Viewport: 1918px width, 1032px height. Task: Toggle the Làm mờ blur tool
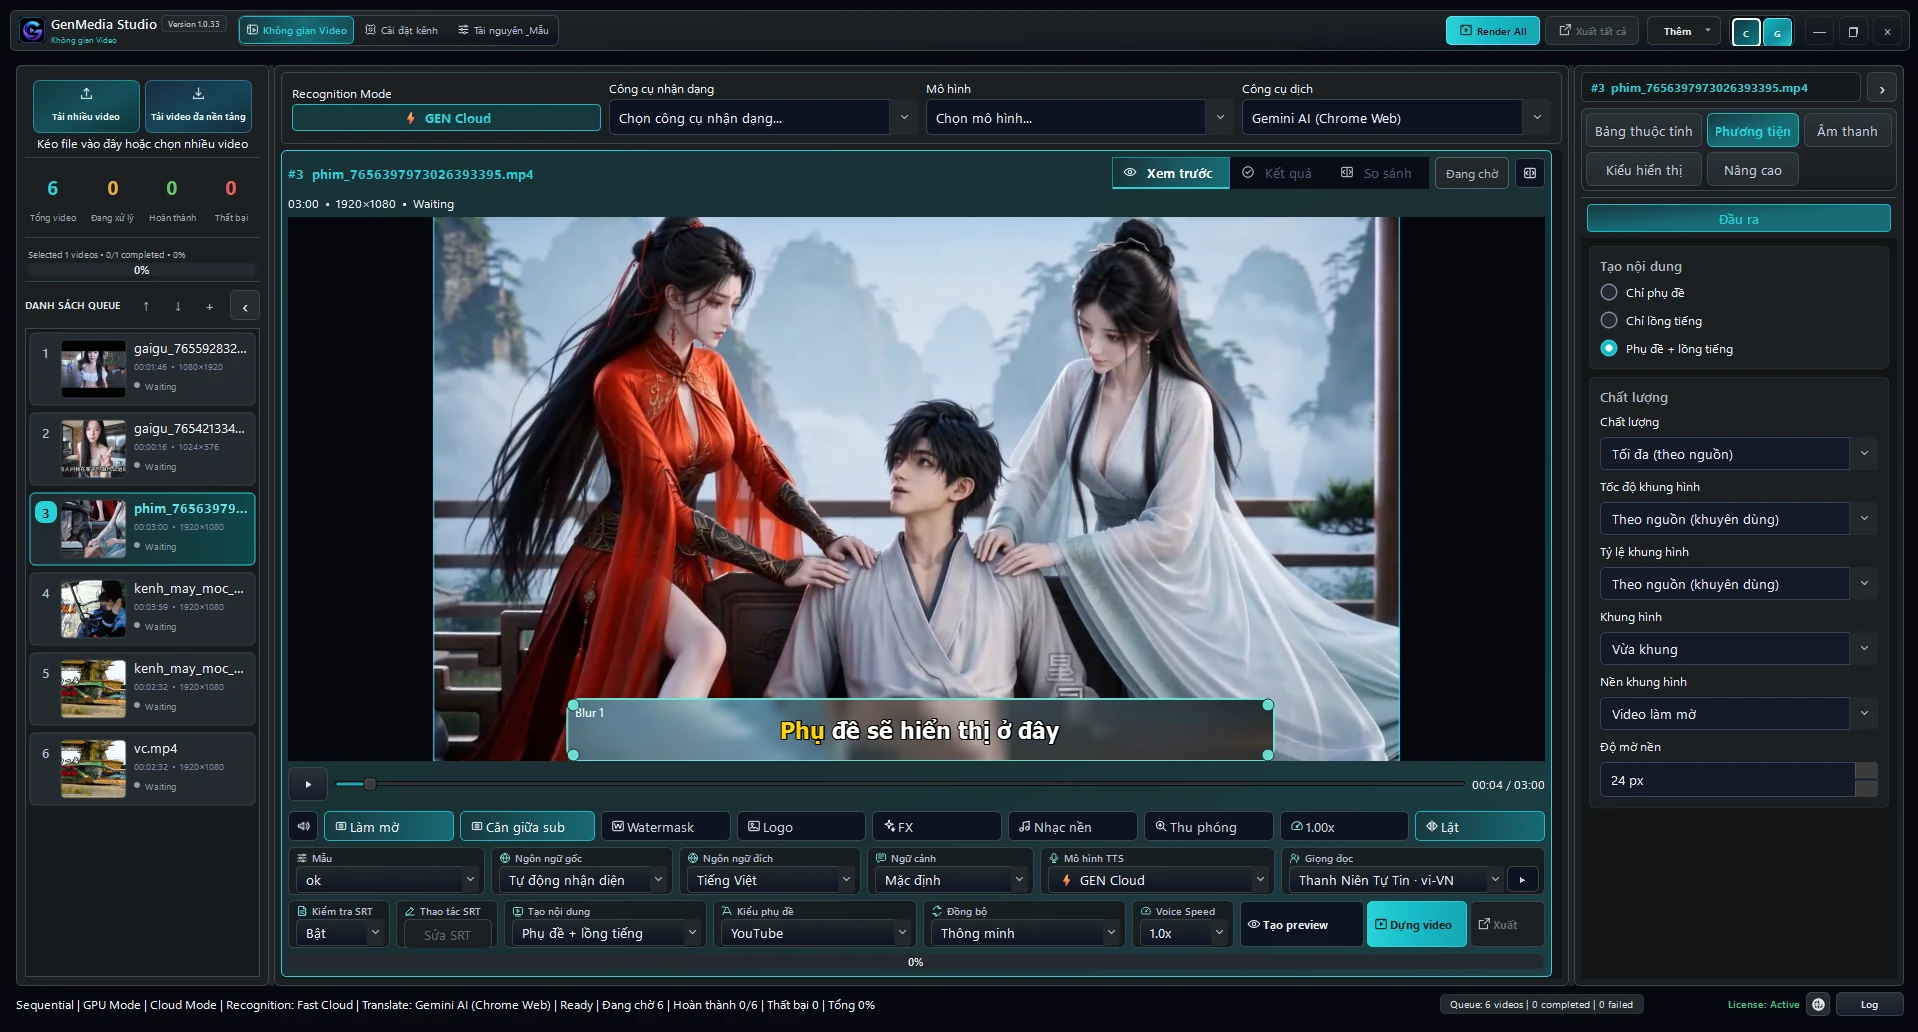point(389,827)
